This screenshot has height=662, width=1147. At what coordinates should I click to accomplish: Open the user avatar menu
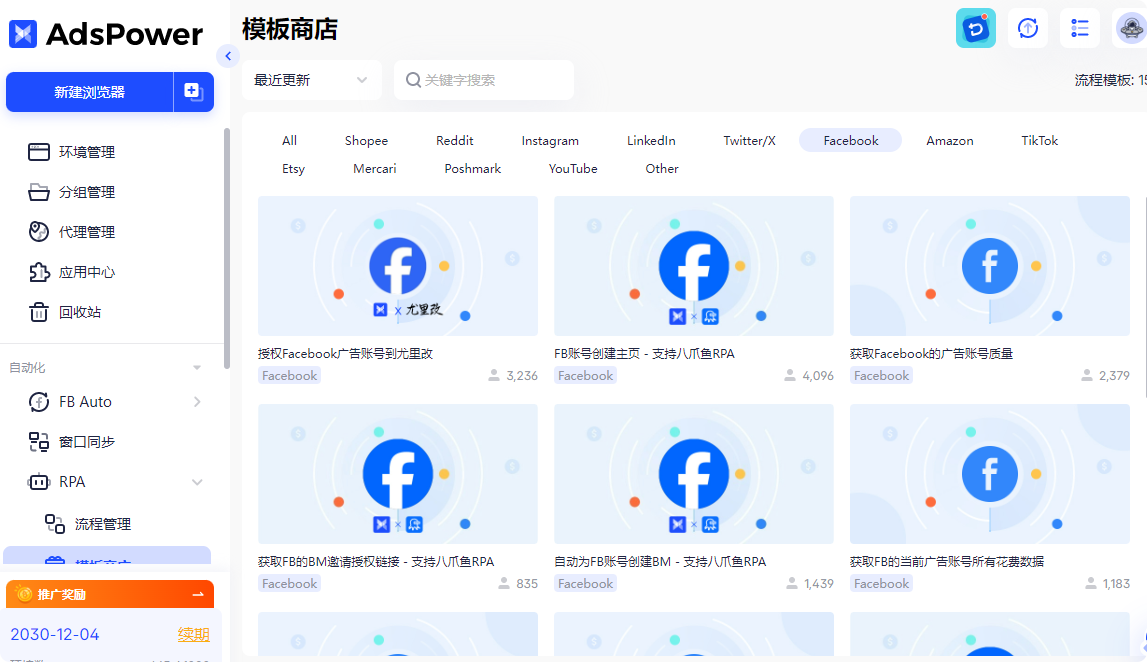click(1131, 29)
